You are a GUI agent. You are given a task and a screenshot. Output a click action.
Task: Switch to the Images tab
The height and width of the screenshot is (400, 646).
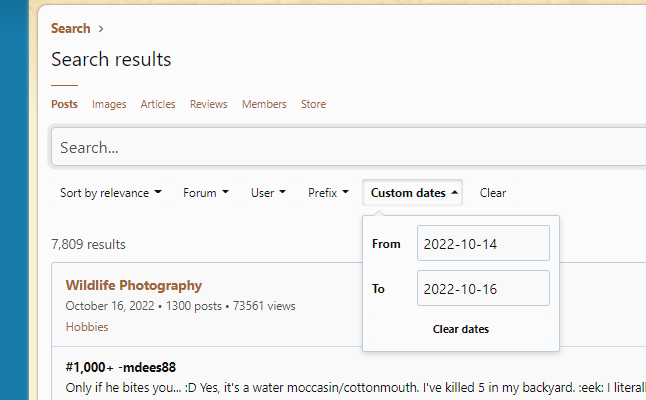pyautogui.click(x=109, y=104)
